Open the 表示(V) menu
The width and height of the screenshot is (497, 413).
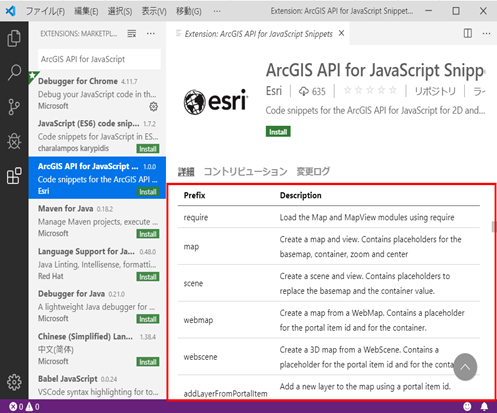[x=154, y=11]
